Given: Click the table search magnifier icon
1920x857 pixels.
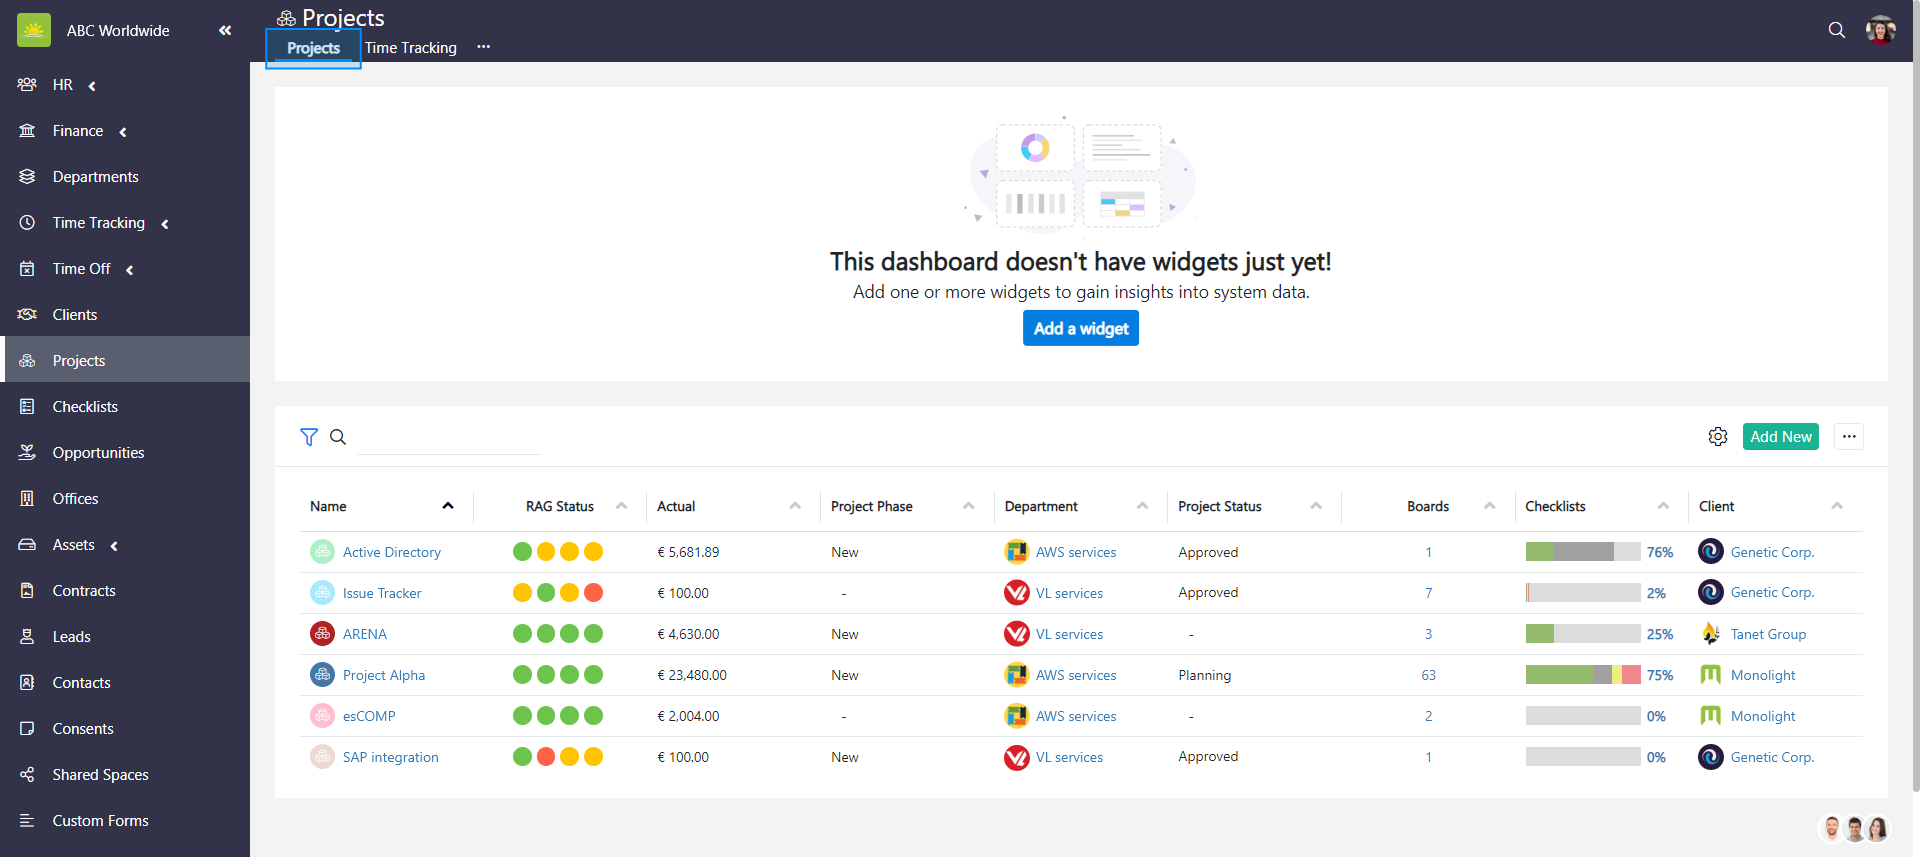Looking at the screenshot, I should click(338, 437).
